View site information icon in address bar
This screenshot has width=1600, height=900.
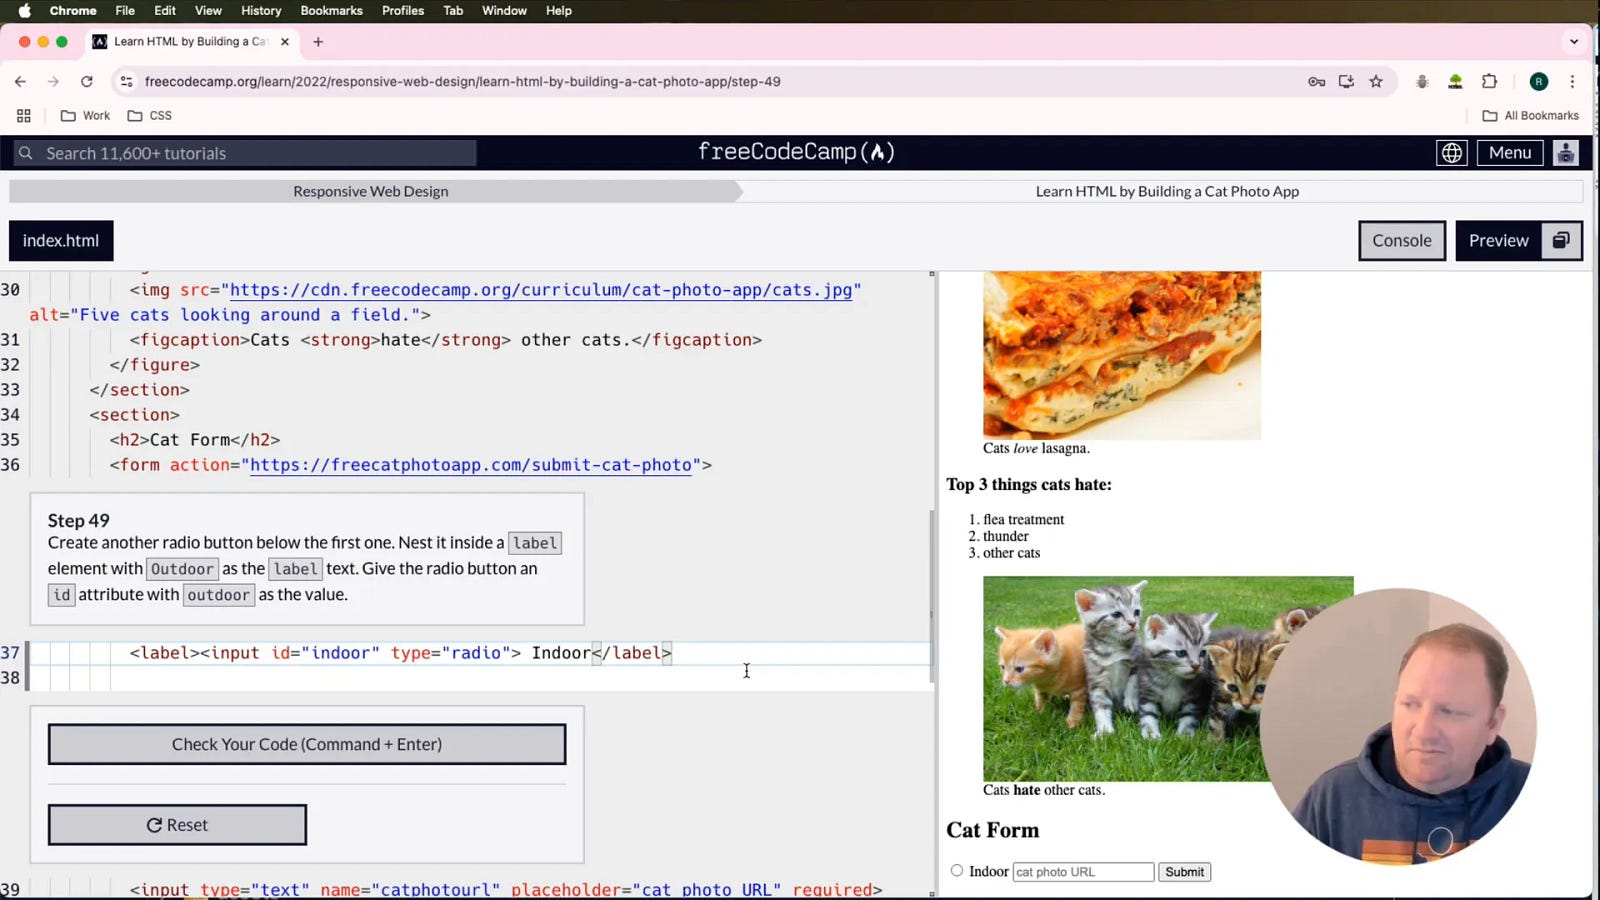(126, 82)
